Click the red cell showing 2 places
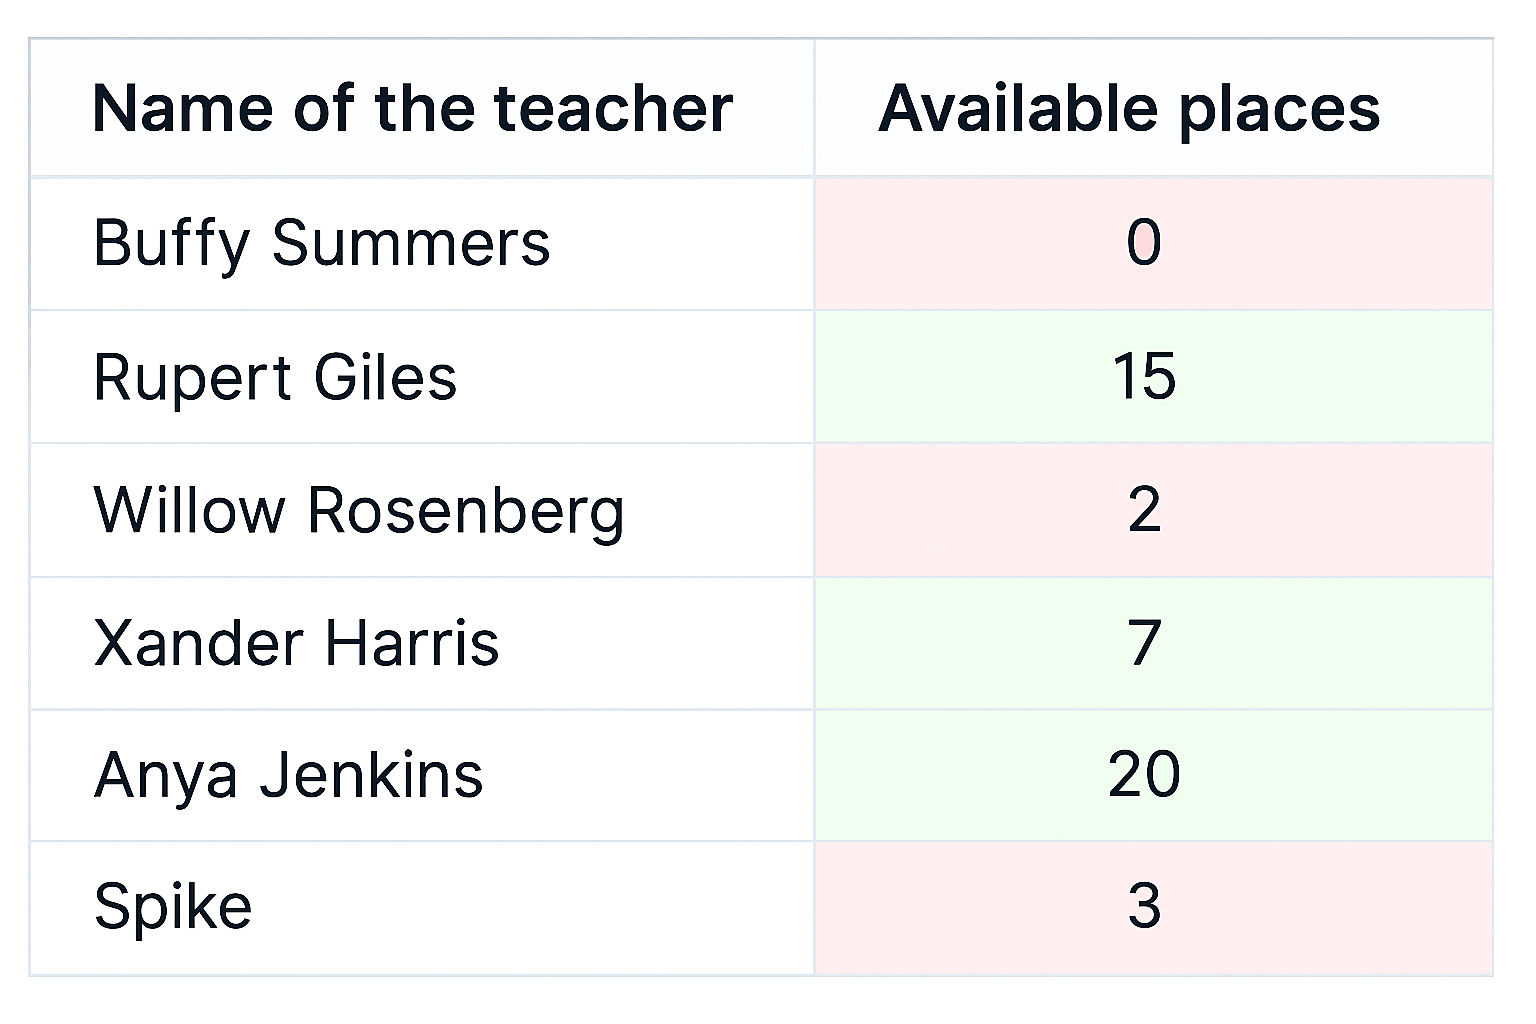The image size is (1536, 1024). click(1153, 510)
